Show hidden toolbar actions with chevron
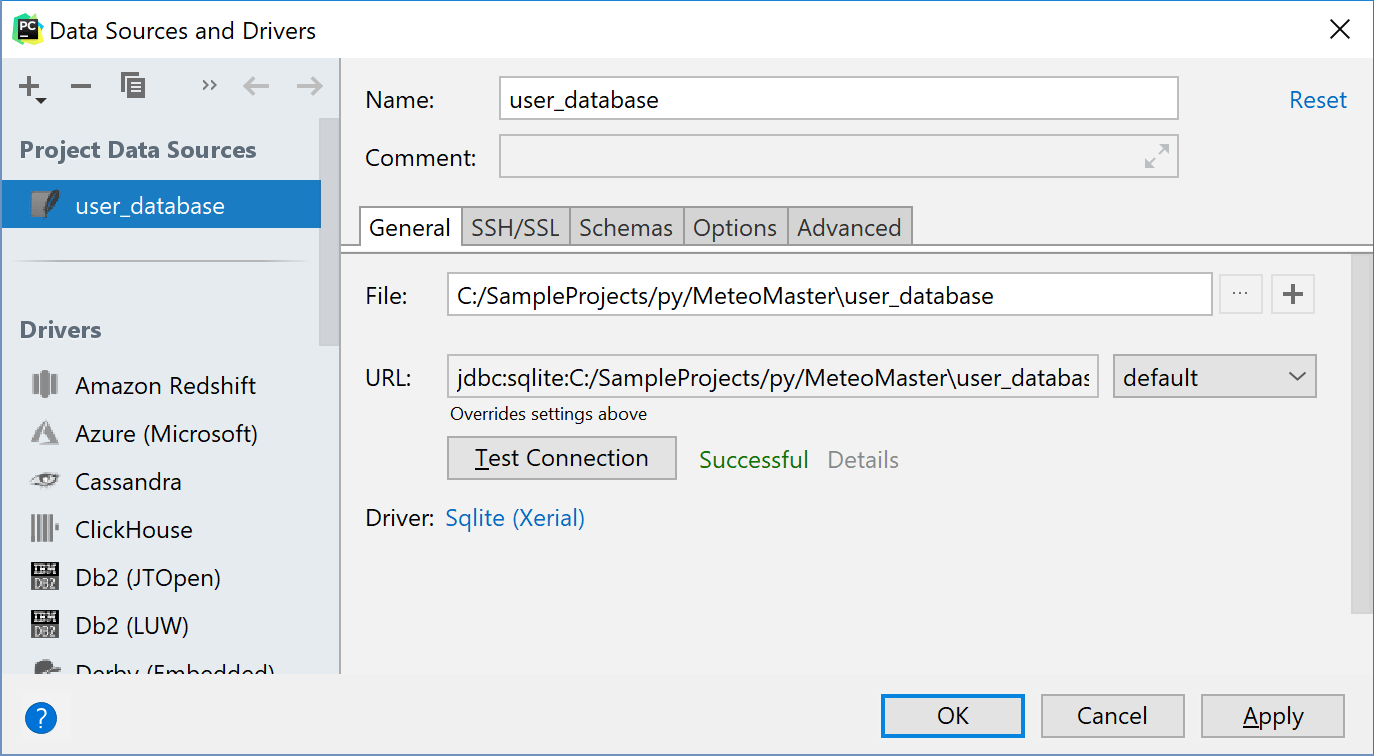 pos(209,86)
